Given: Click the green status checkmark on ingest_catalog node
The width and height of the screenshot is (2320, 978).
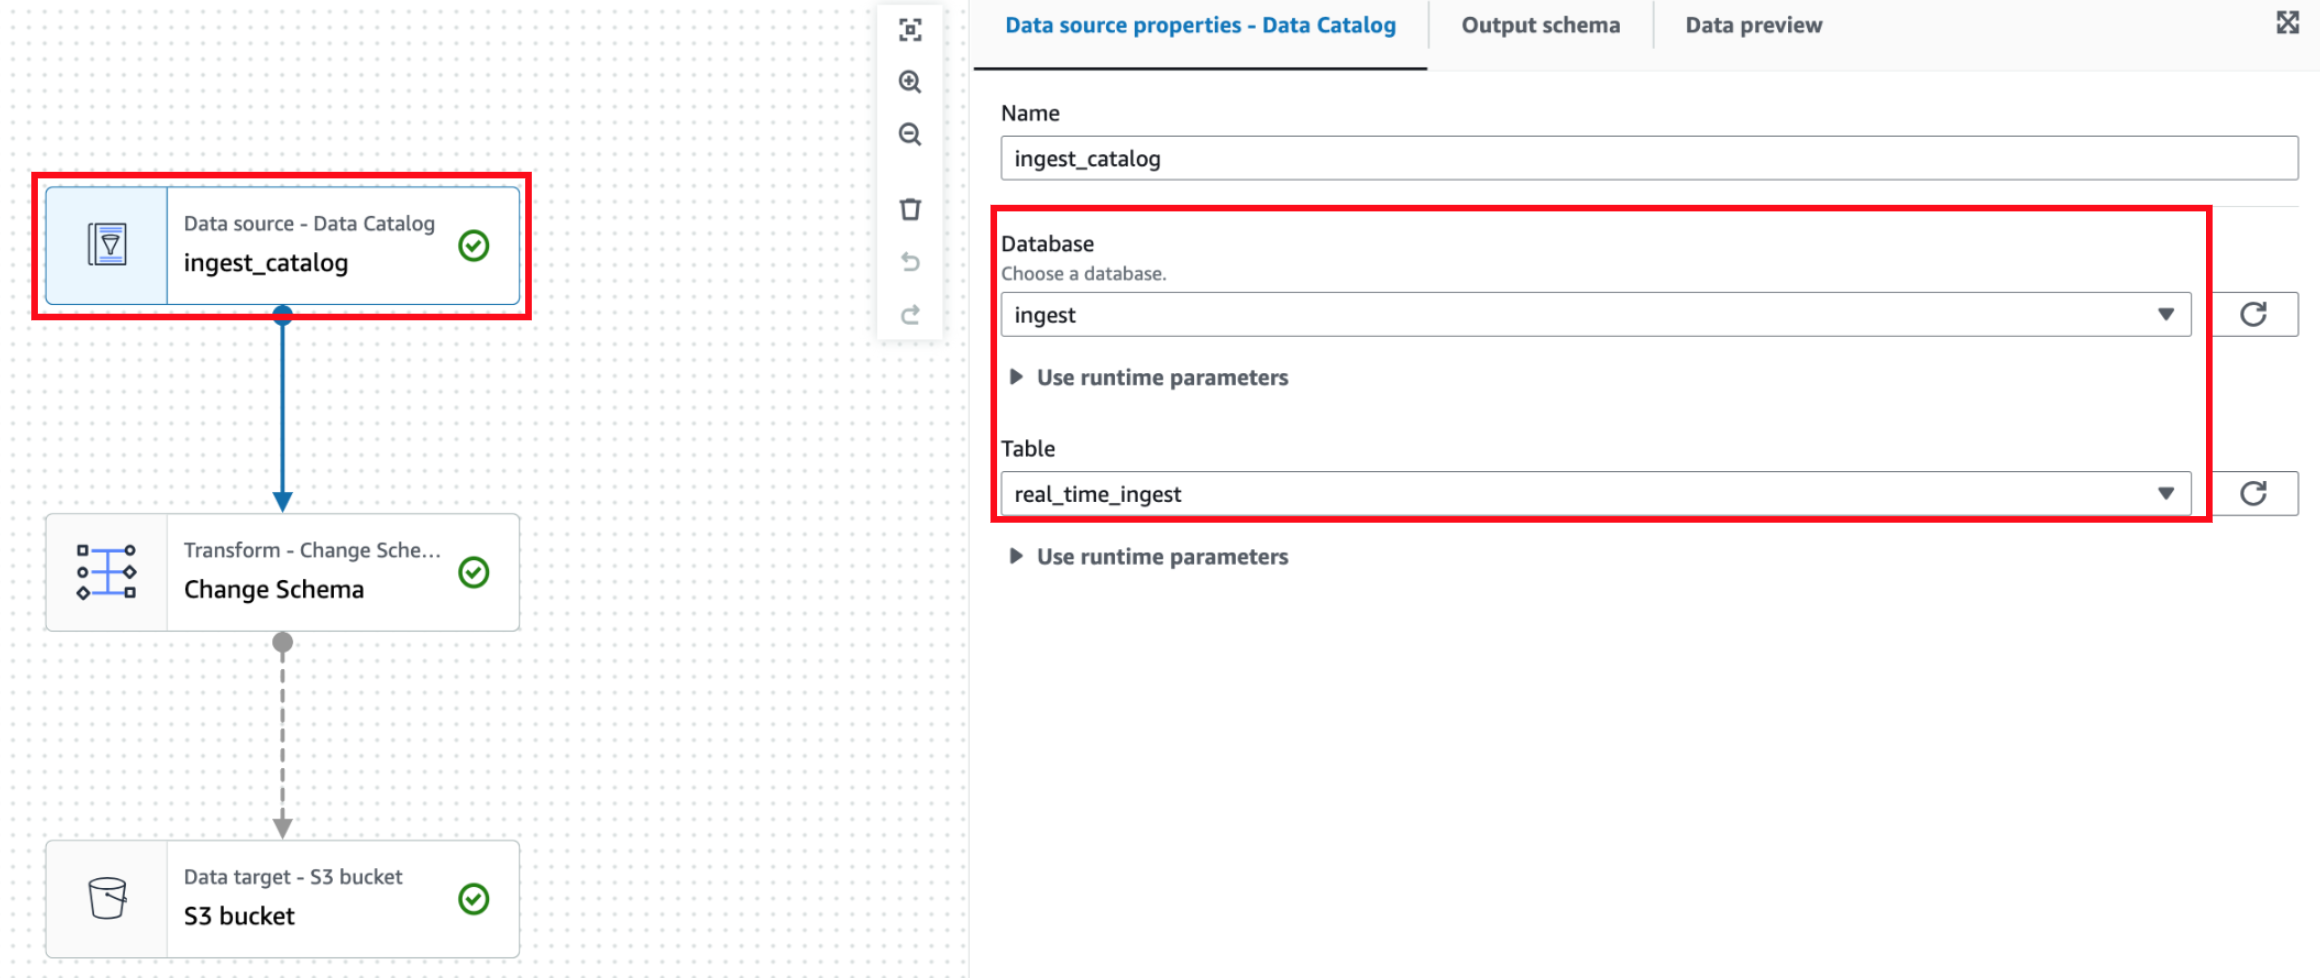Looking at the screenshot, I should coord(473,245).
